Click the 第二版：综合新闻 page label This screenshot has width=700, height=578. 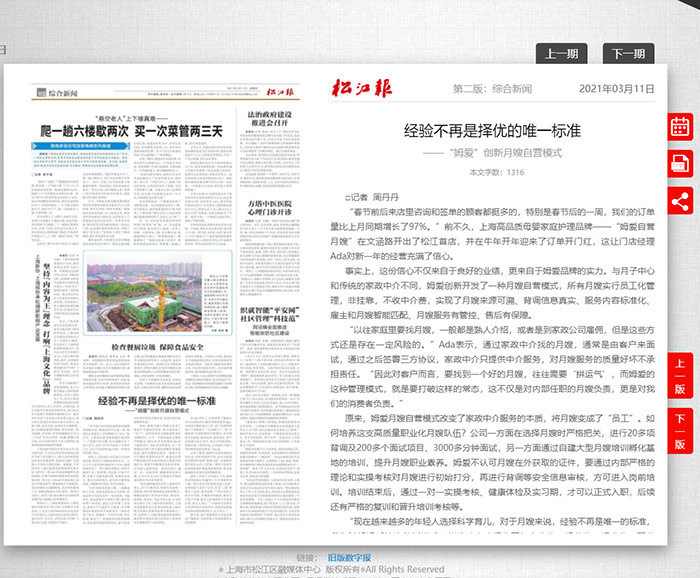click(492, 88)
